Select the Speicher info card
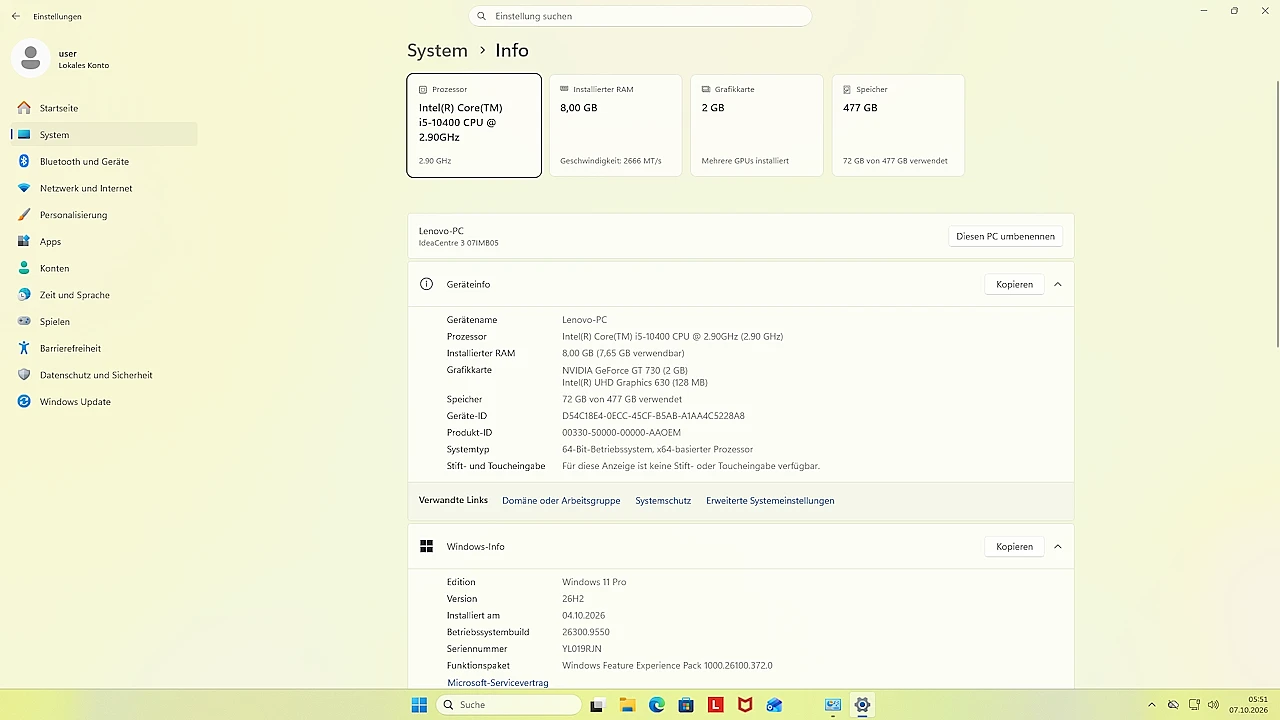This screenshot has width=1280, height=720. (x=898, y=125)
